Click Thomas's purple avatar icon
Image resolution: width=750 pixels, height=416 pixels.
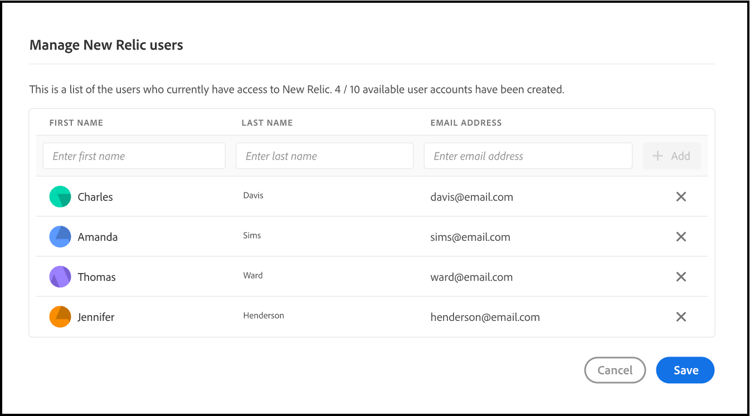click(60, 277)
